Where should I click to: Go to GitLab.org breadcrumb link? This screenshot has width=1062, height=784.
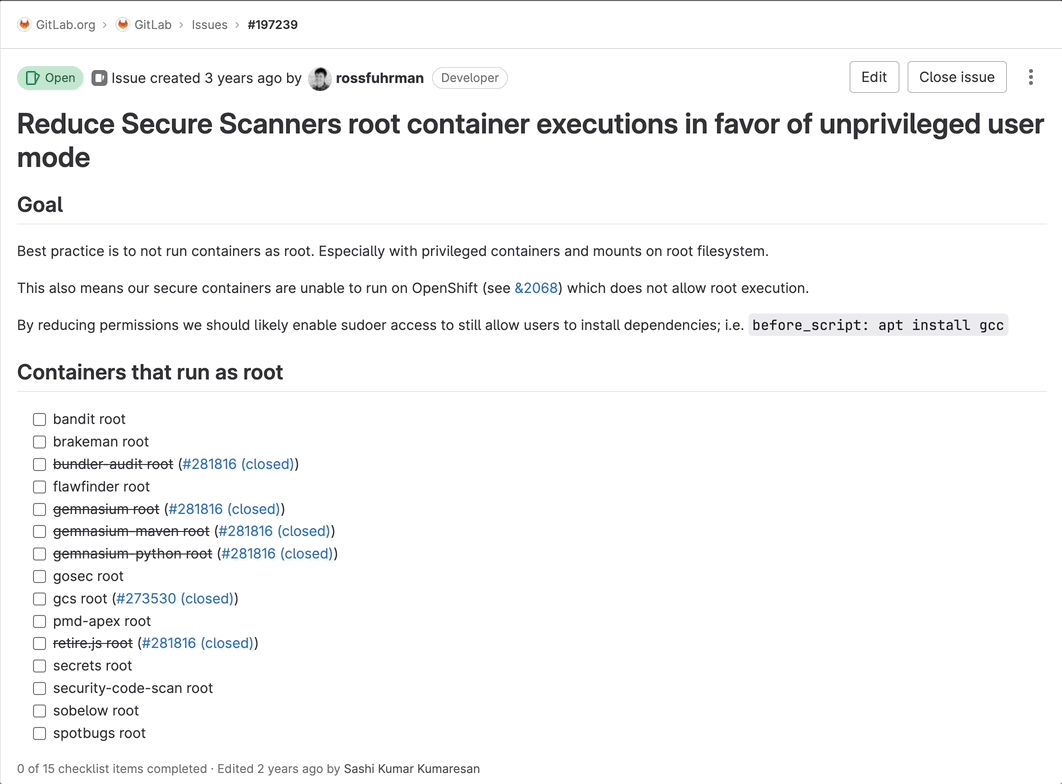pyautogui.click(x=65, y=24)
